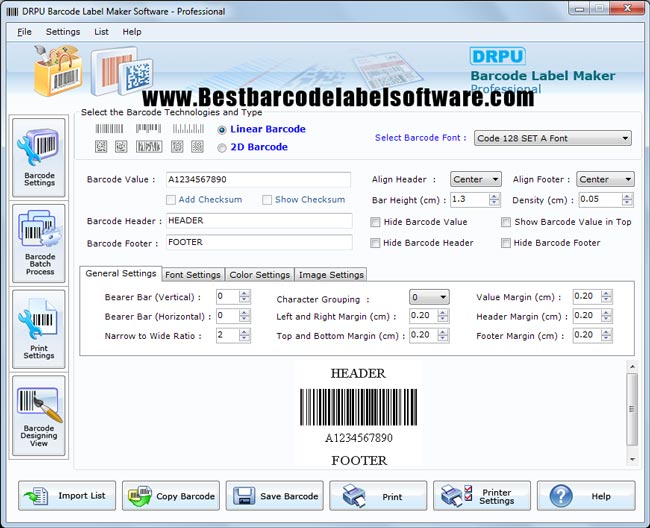This screenshot has width=650, height=528.
Task: Click the barcode label cards banner icon
Action: click(122, 71)
